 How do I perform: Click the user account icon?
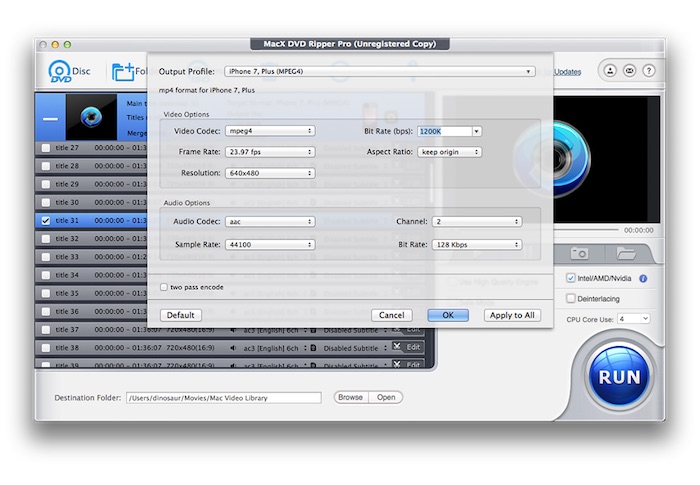[609, 71]
